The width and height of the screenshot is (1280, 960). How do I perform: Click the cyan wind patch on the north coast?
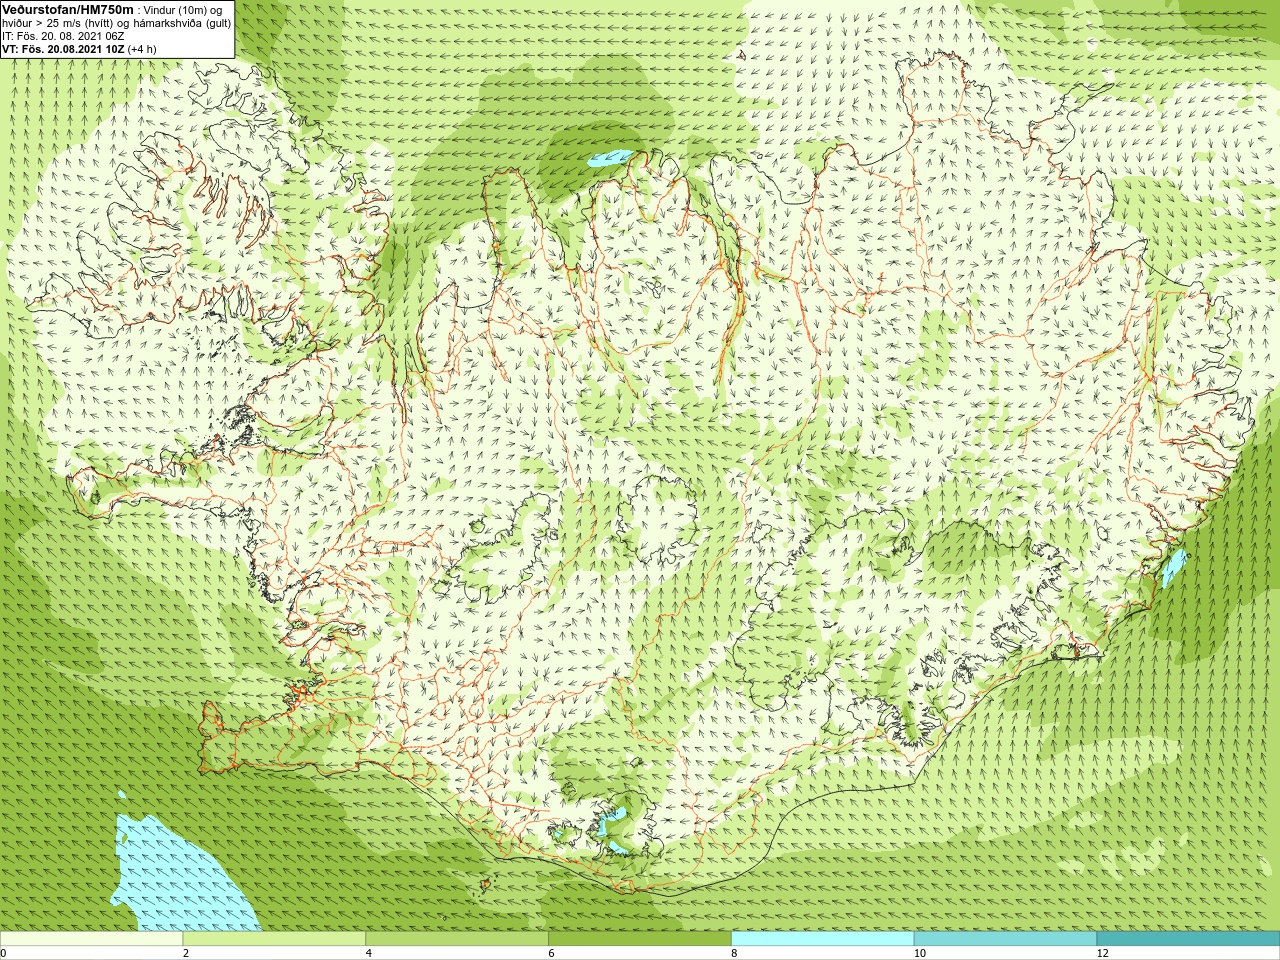pos(611,158)
